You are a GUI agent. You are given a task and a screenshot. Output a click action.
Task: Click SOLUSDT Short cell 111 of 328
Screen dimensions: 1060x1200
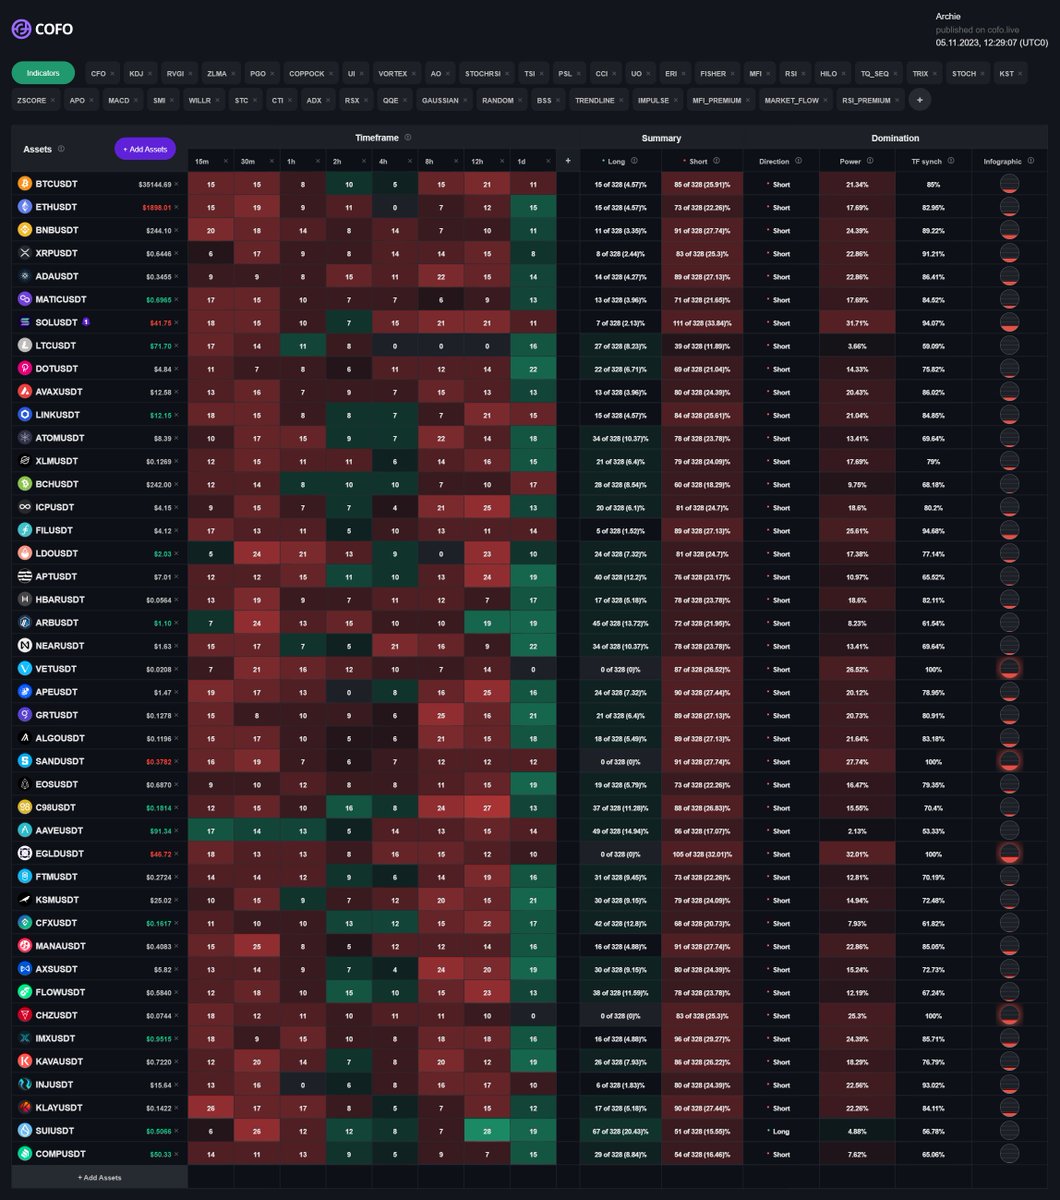[702, 322]
